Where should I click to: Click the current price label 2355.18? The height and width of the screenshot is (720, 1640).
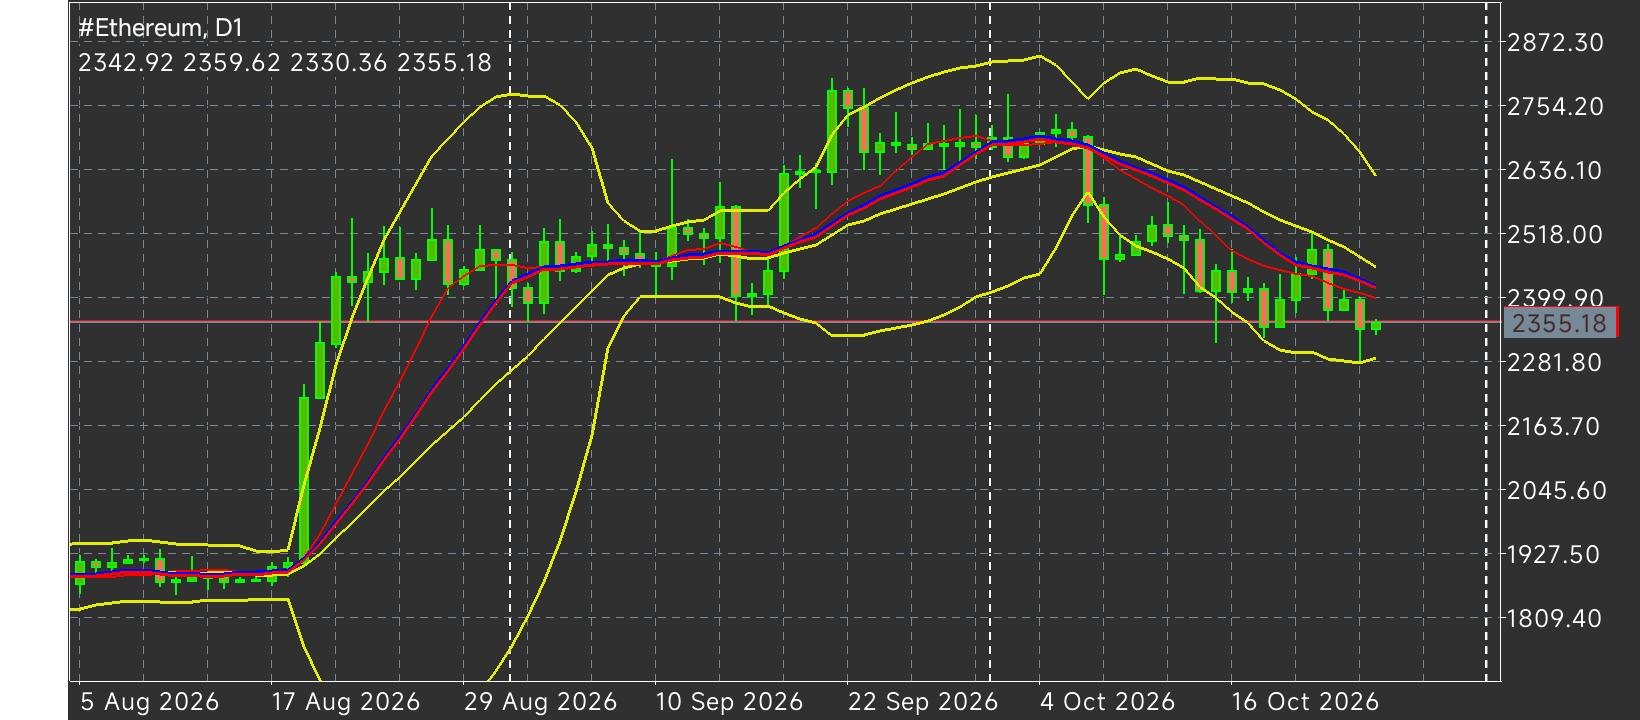tap(1560, 323)
